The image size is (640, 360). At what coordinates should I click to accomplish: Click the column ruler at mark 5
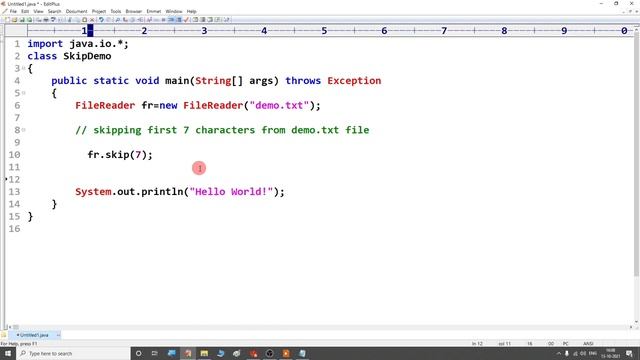[x=324, y=31]
